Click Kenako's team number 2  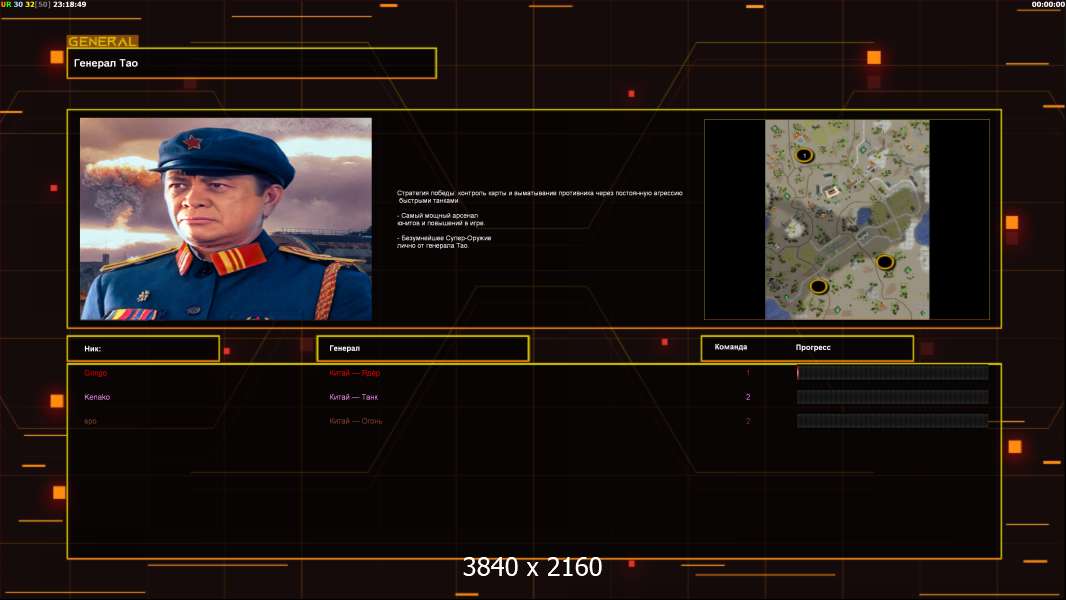[748, 397]
